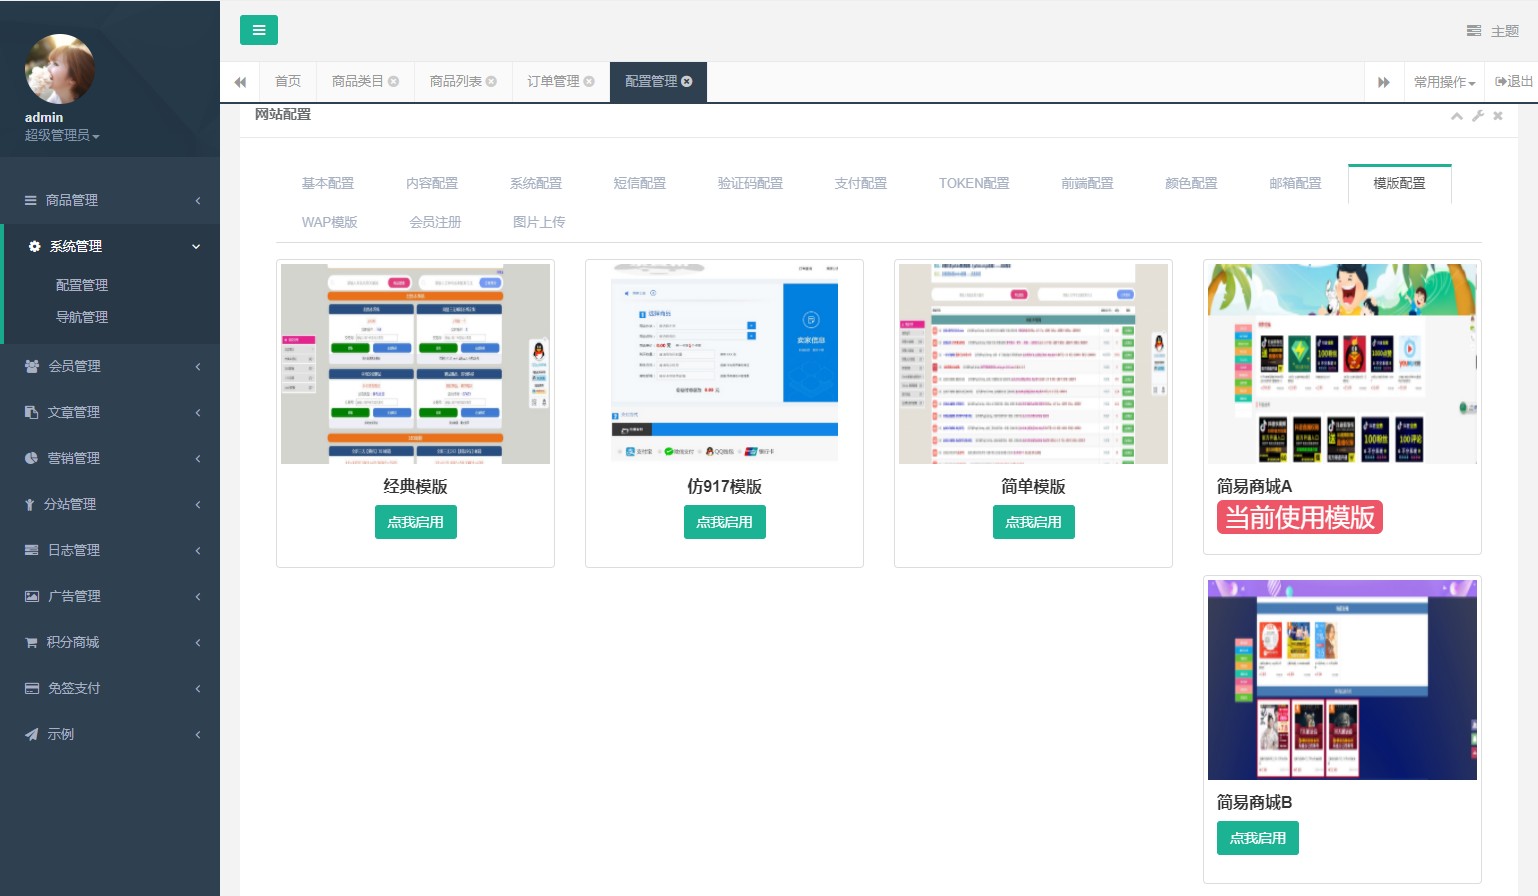
Task: Enable the 简单模版 template with 点我启用
Action: coord(1034,522)
